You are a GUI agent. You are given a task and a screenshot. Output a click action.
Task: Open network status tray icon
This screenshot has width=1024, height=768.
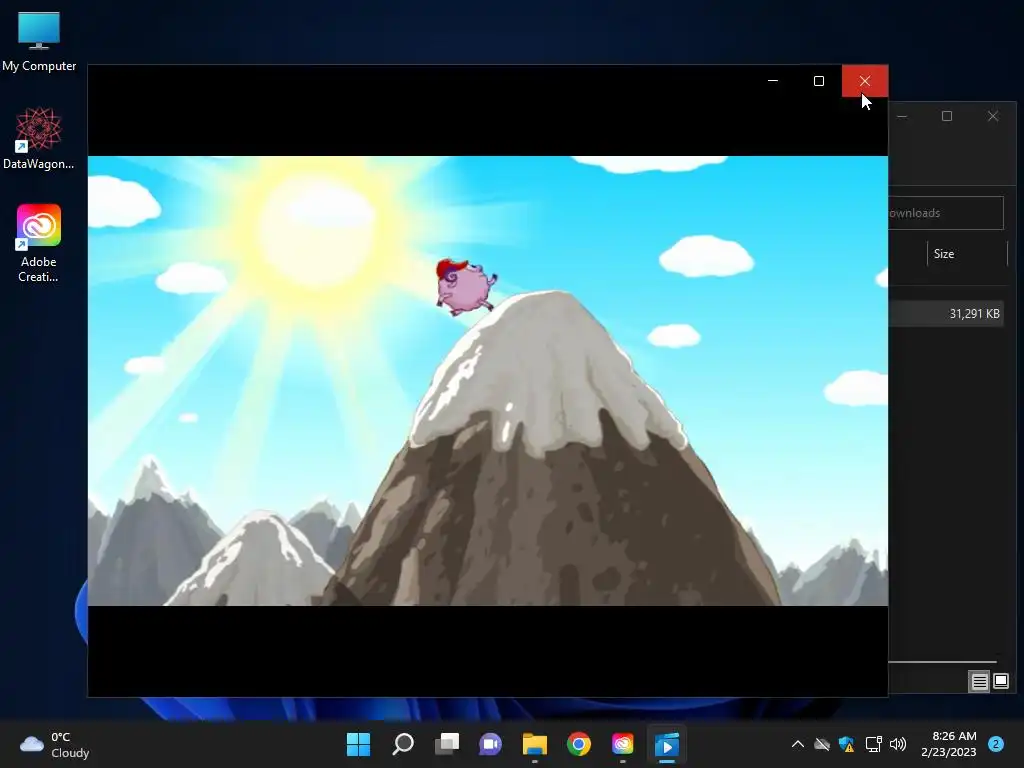click(x=873, y=744)
